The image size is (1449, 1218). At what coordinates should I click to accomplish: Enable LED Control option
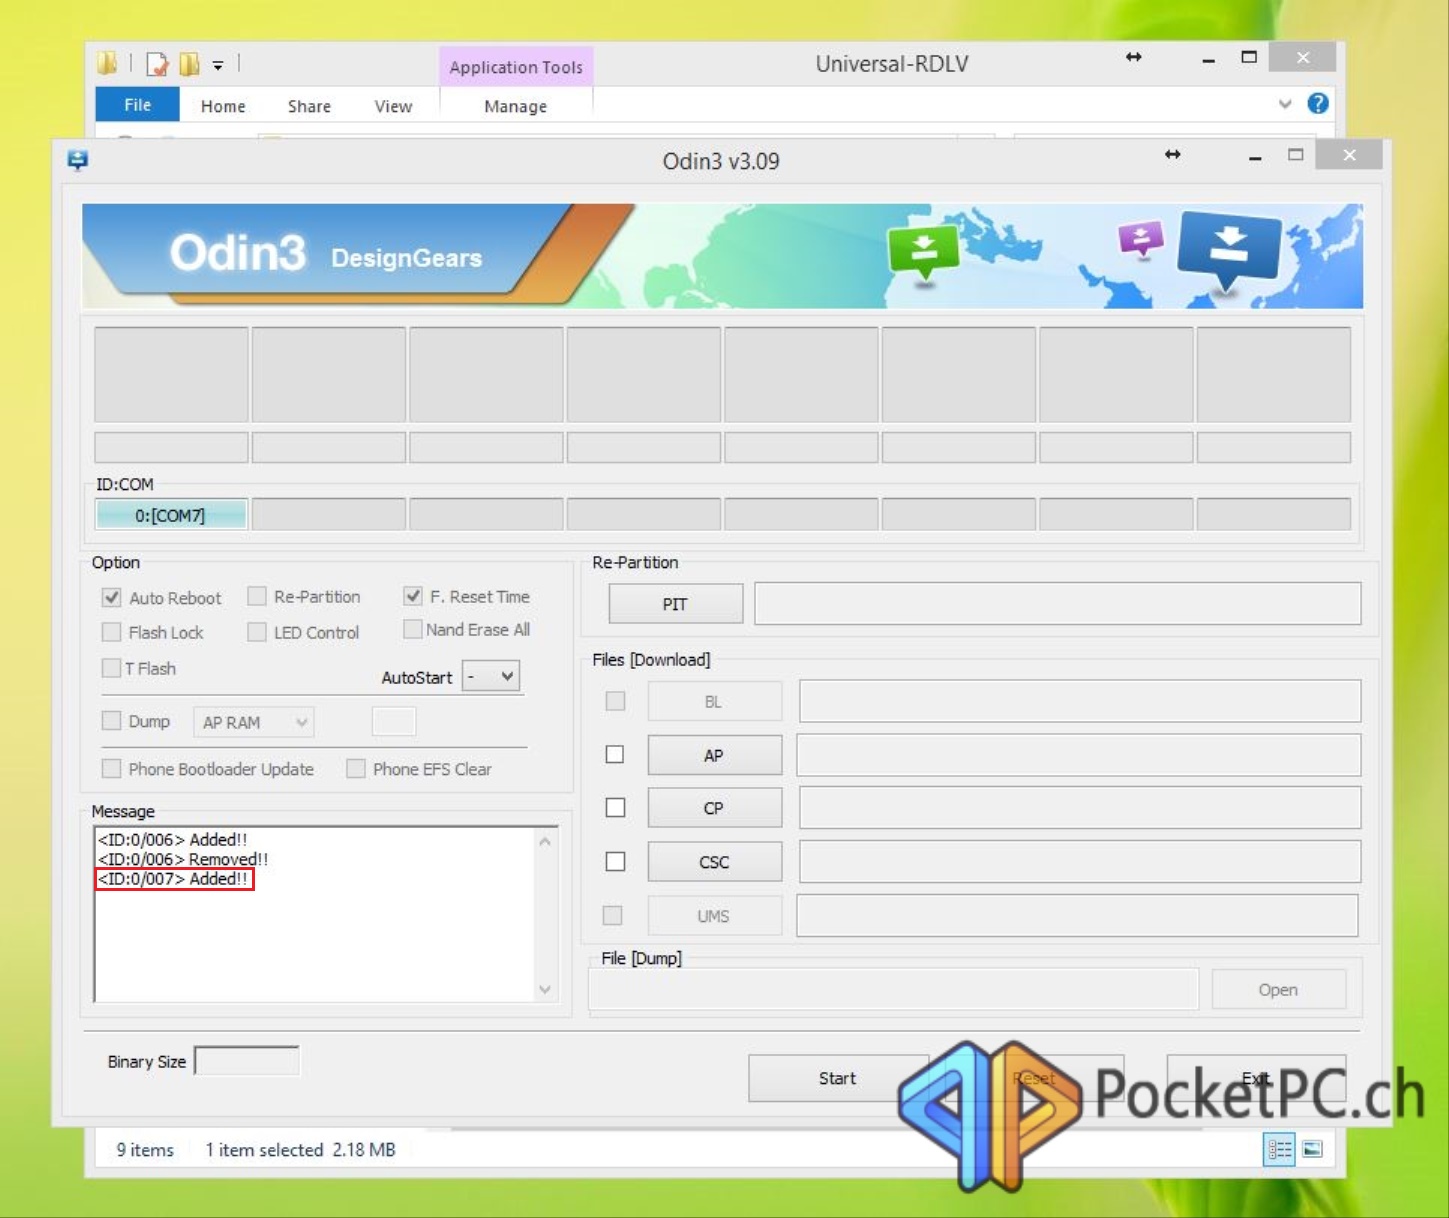(x=257, y=632)
